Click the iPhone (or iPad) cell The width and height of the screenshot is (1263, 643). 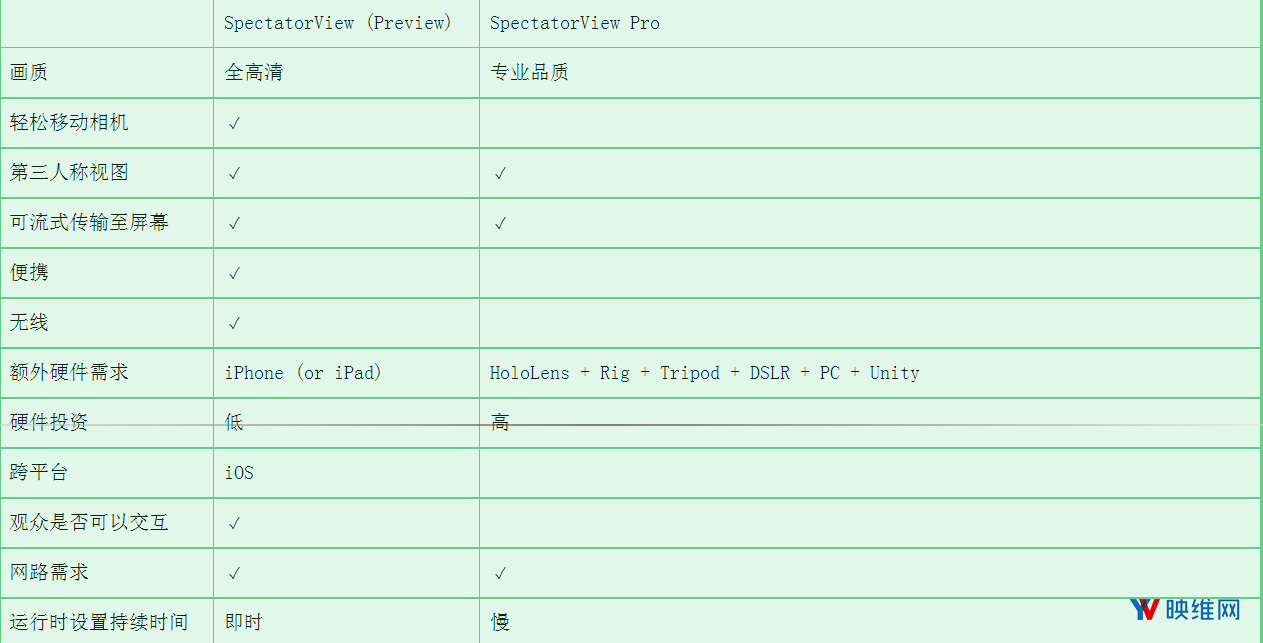coord(303,373)
